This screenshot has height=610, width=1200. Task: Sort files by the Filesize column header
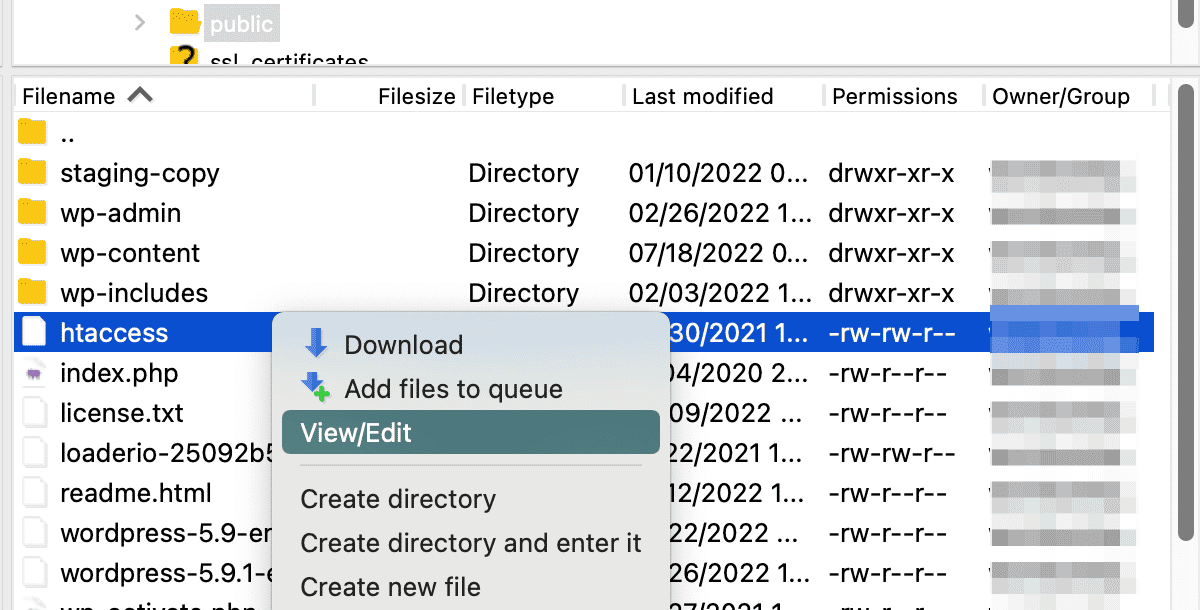point(416,95)
